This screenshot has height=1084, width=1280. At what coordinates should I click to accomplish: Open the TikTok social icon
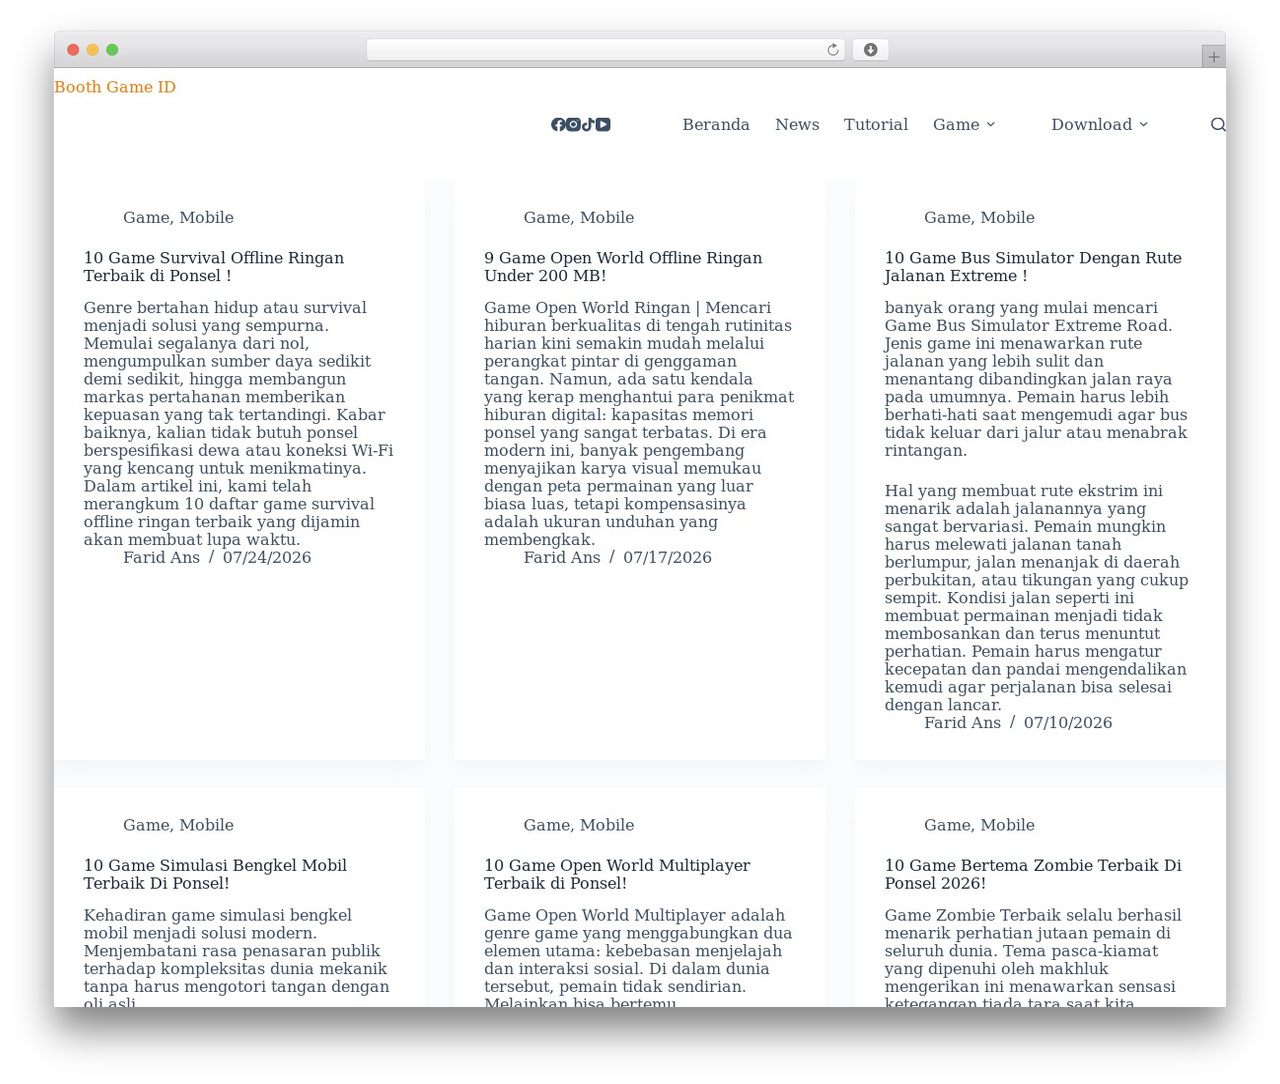588,124
